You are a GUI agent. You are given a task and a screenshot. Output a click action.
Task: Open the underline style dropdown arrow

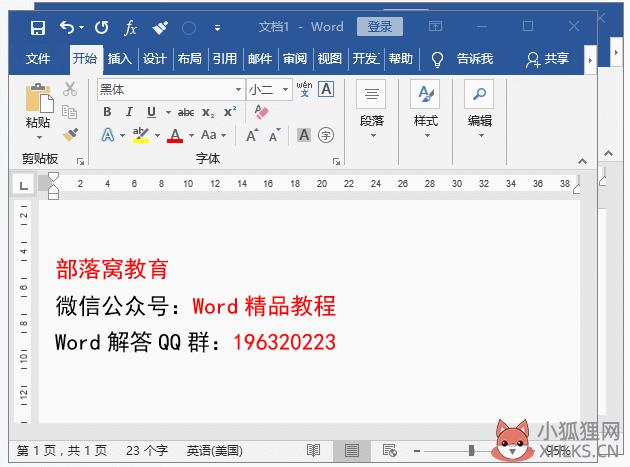(168, 112)
